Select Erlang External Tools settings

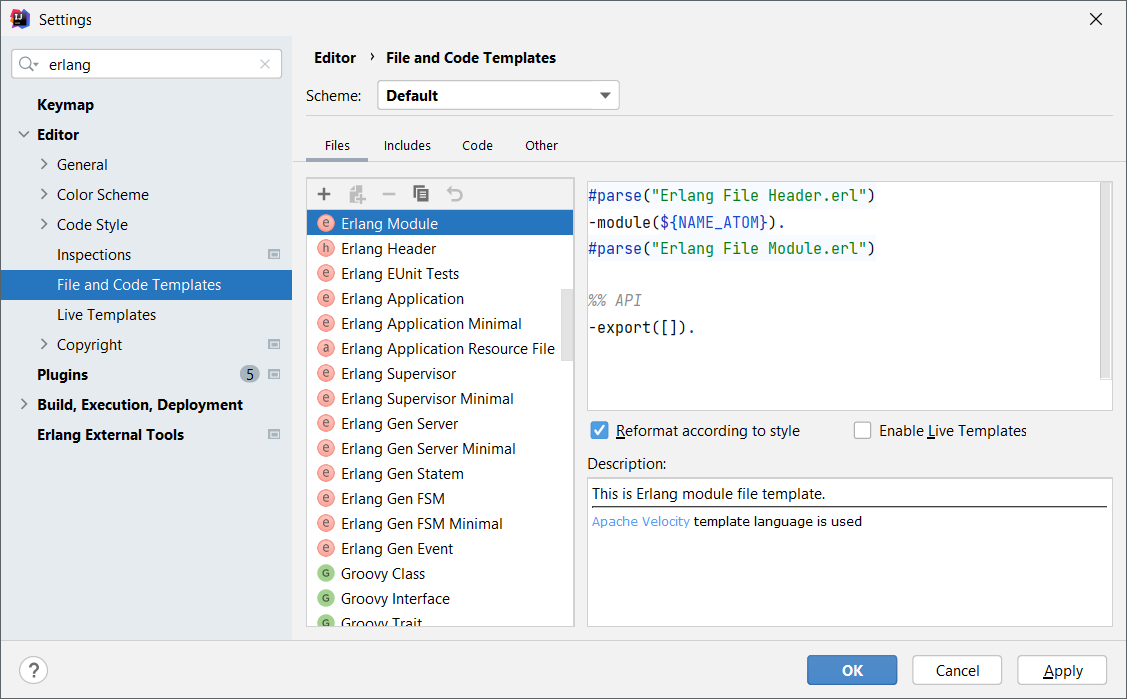coord(111,435)
